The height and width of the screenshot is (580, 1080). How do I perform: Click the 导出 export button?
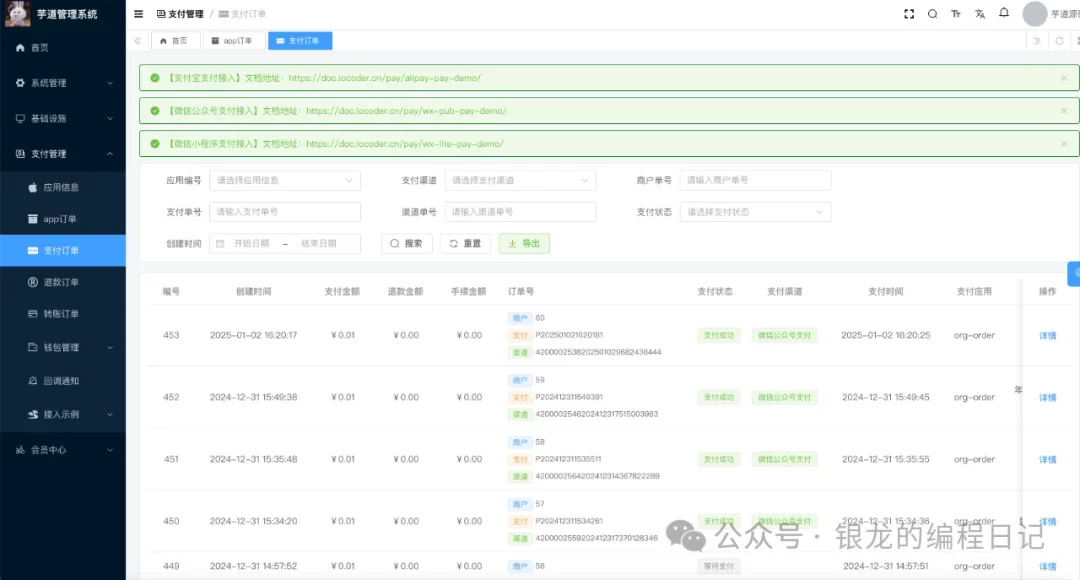[524, 243]
